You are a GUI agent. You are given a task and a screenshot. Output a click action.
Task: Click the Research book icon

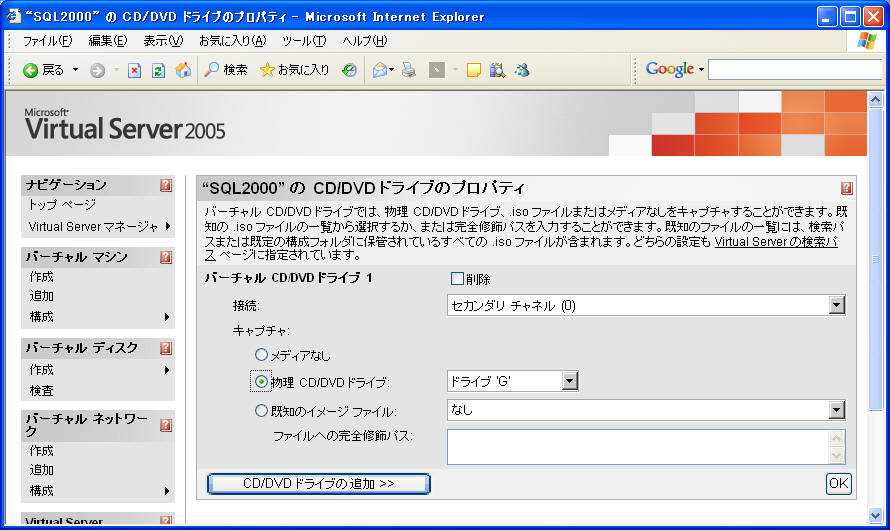(x=498, y=70)
